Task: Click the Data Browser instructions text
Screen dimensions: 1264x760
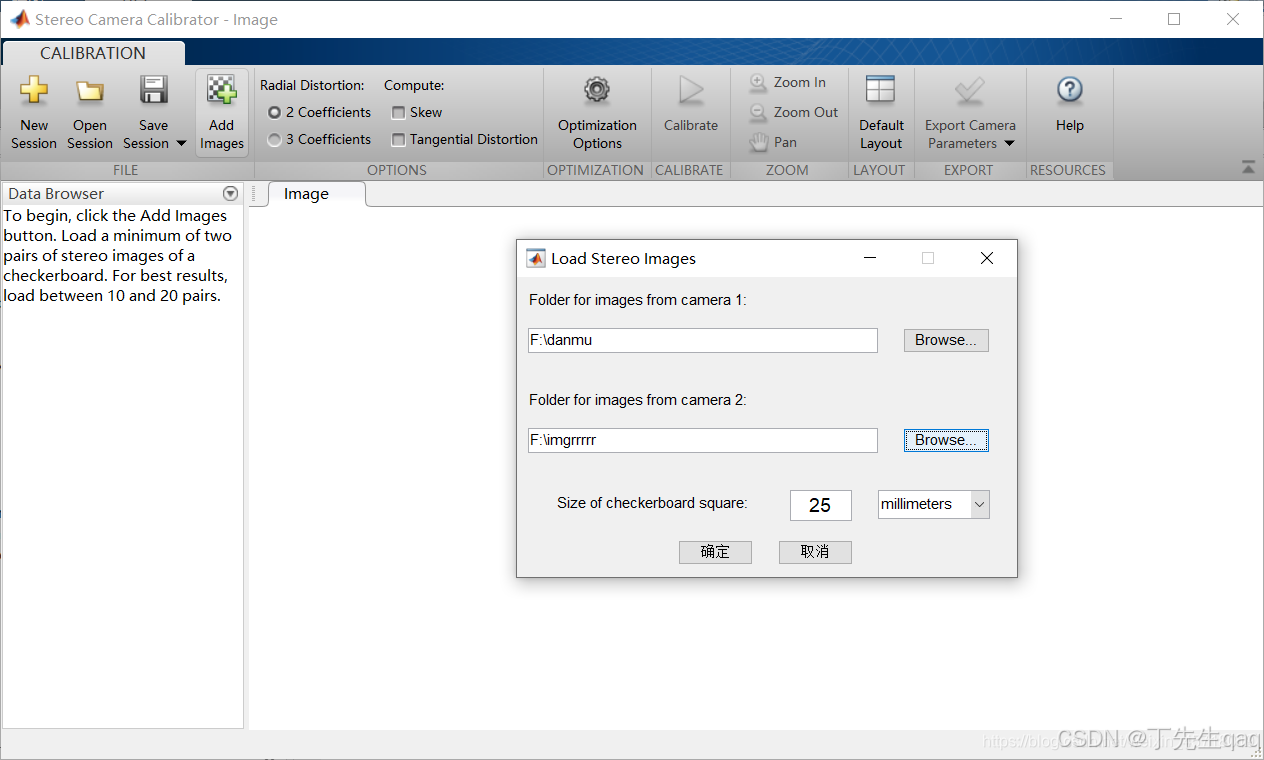Action: (x=118, y=256)
